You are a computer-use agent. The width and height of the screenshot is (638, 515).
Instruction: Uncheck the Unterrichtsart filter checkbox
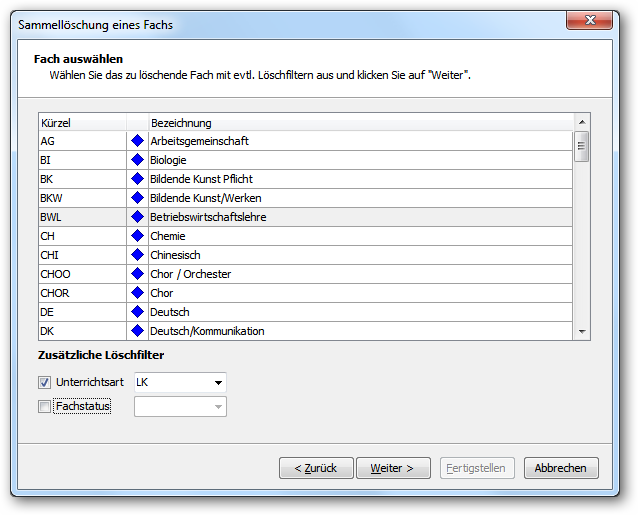44,382
